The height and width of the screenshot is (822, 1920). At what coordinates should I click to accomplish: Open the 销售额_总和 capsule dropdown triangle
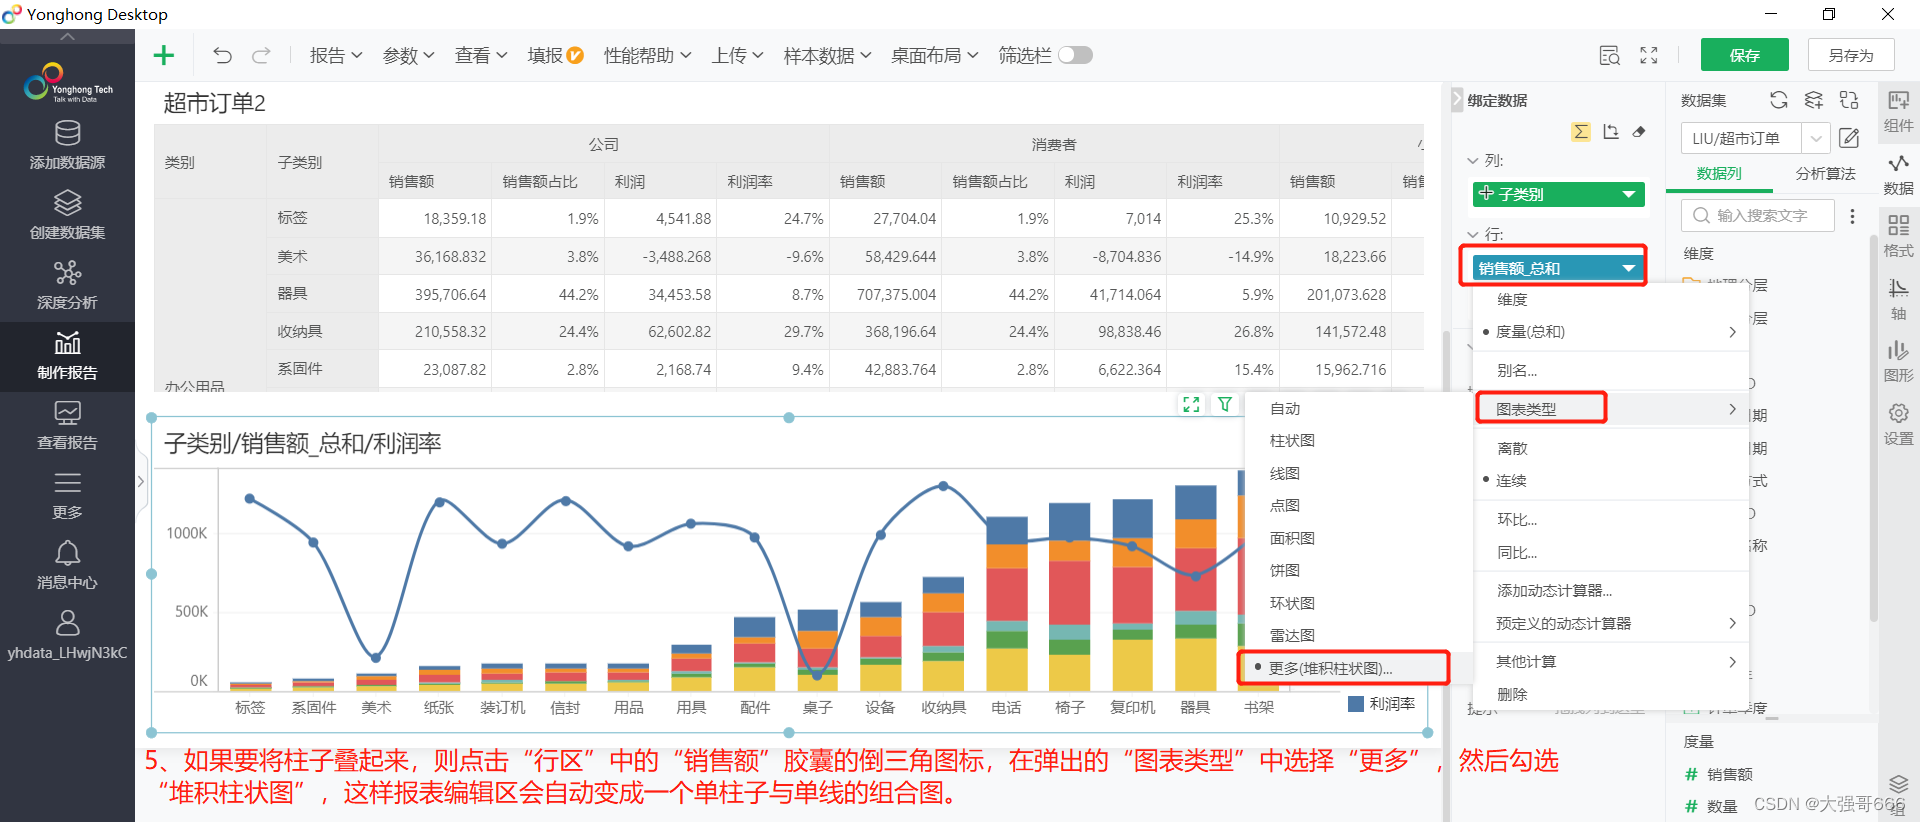(1629, 268)
